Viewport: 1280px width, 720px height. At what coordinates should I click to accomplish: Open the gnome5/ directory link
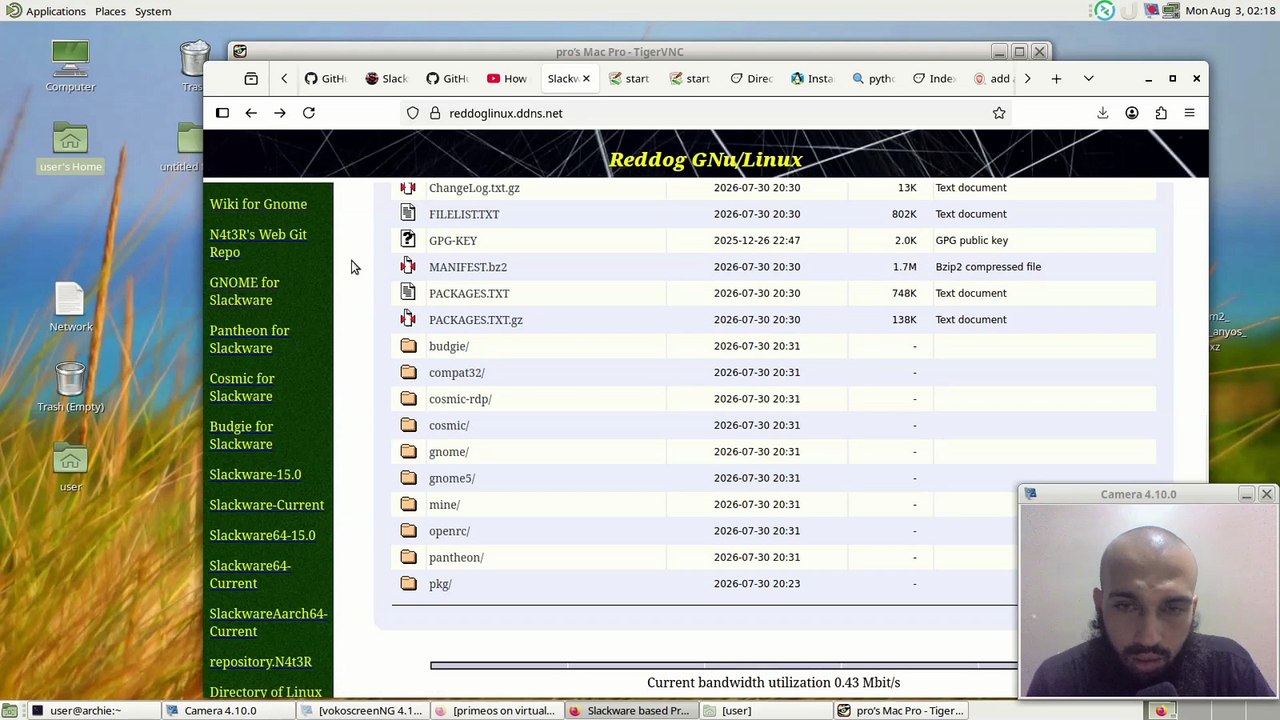452,478
